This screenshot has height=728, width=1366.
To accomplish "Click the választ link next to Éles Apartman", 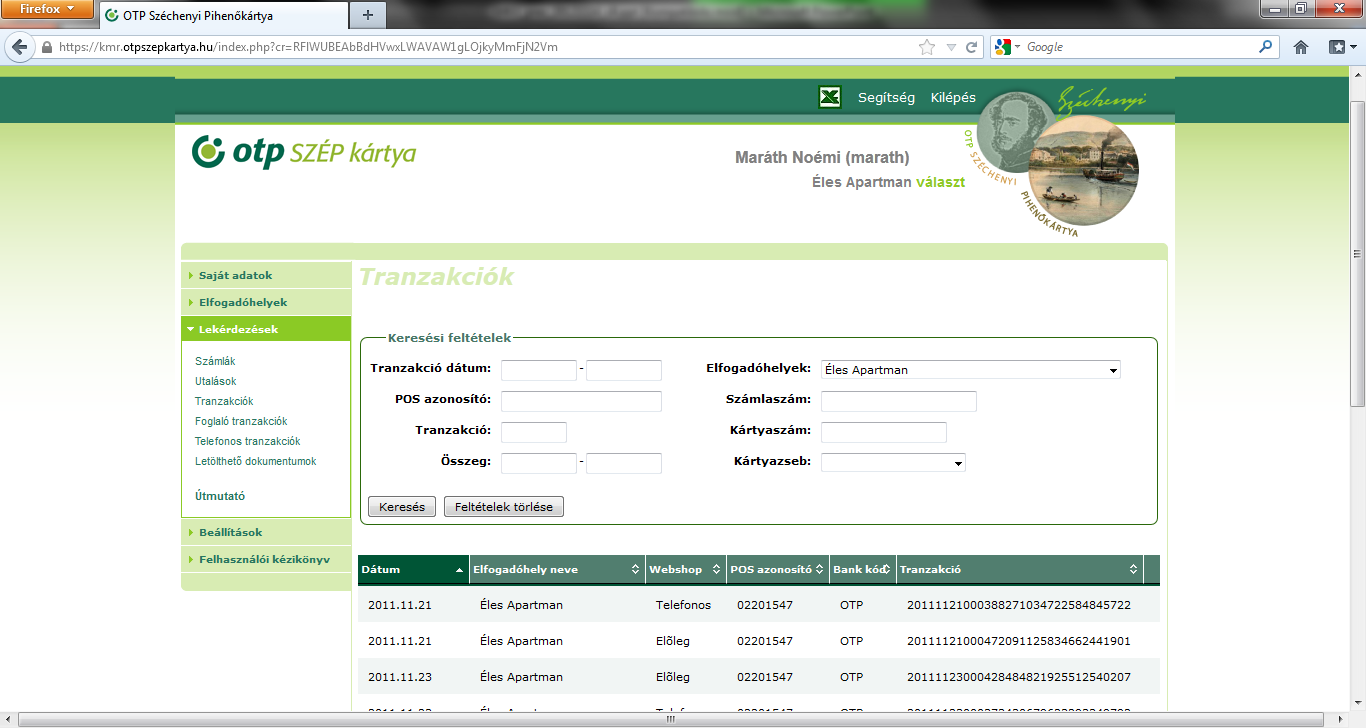I will (x=940, y=183).
